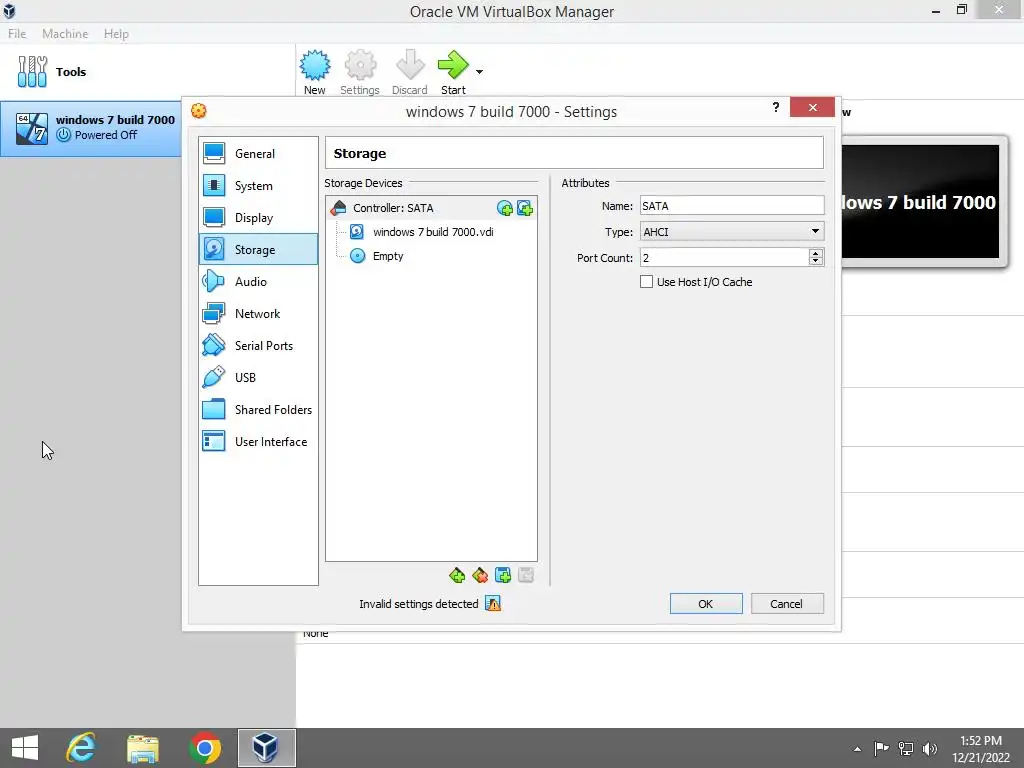Click the VirtualBox taskbar icon
This screenshot has height=768, width=1024.
tap(266, 748)
